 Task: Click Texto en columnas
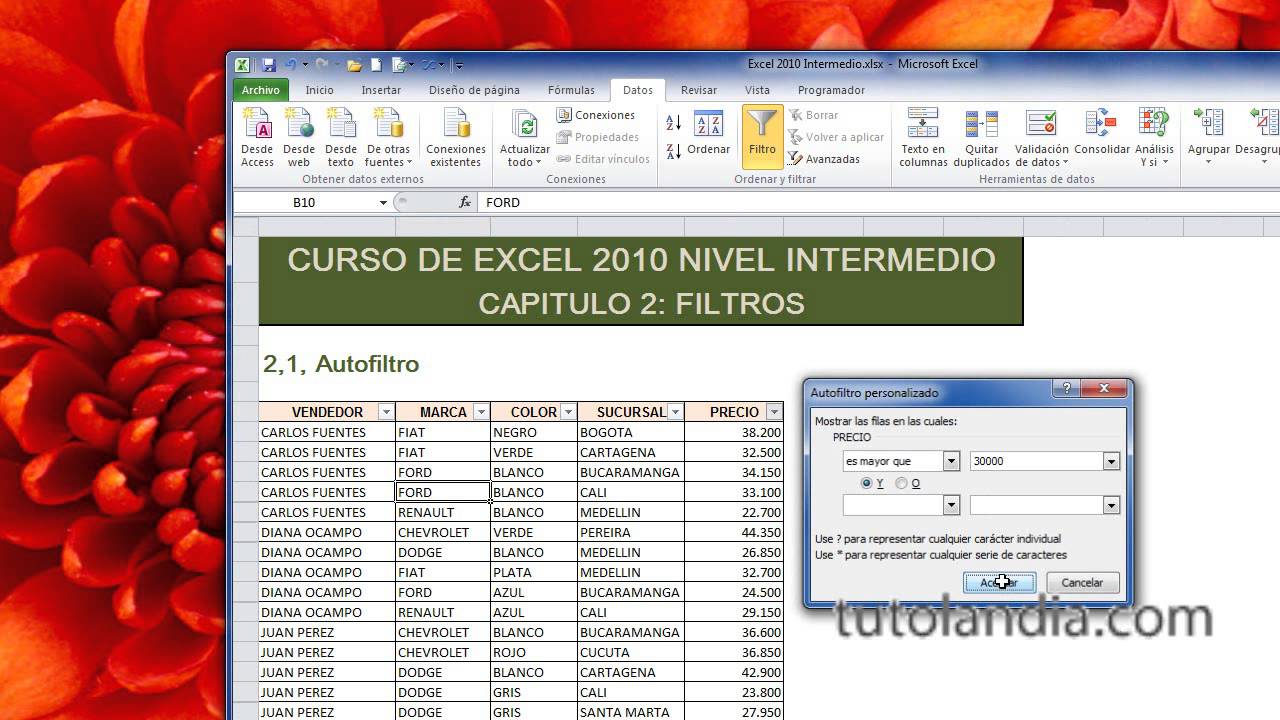coord(923,138)
